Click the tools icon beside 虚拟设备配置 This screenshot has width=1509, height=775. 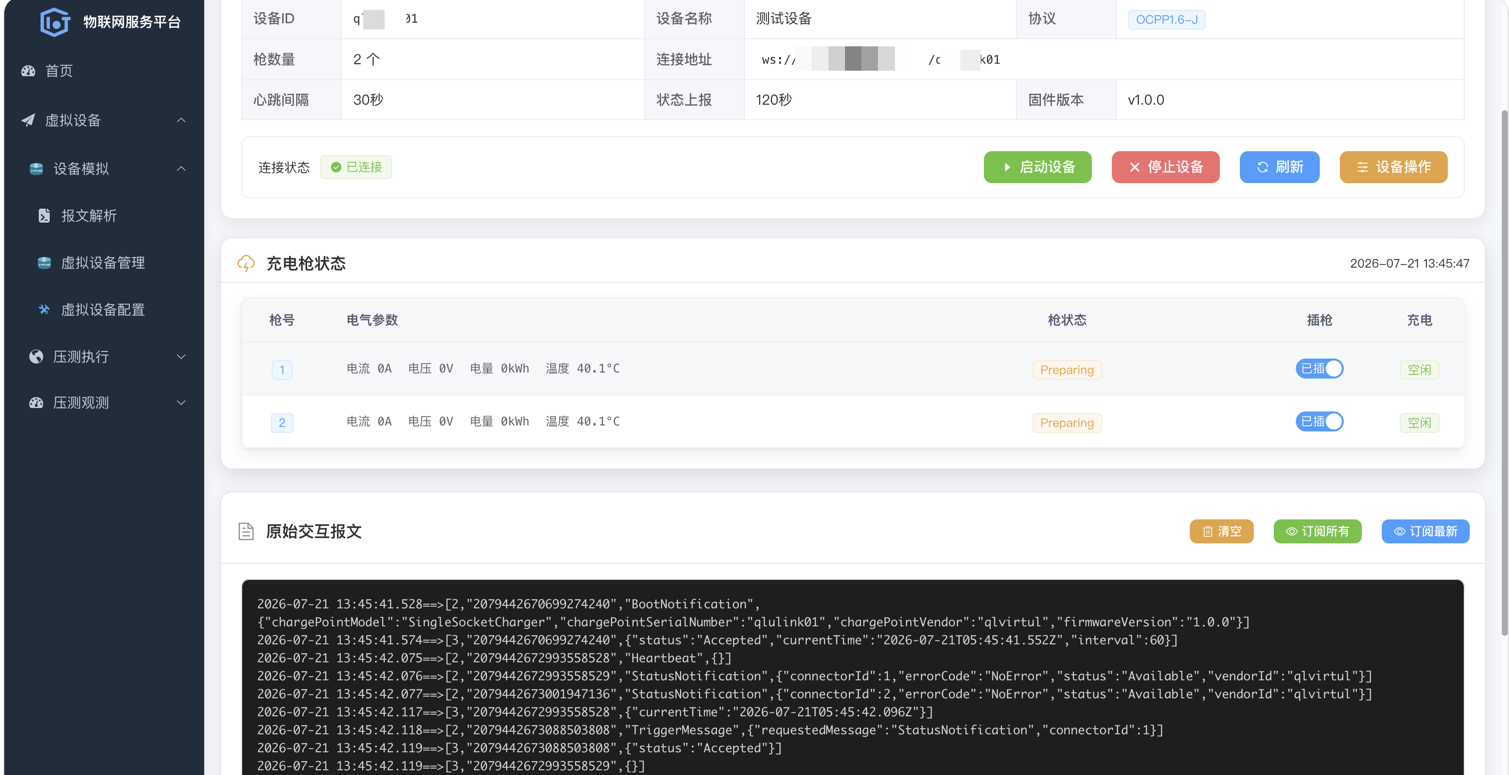[x=44, y=310]
